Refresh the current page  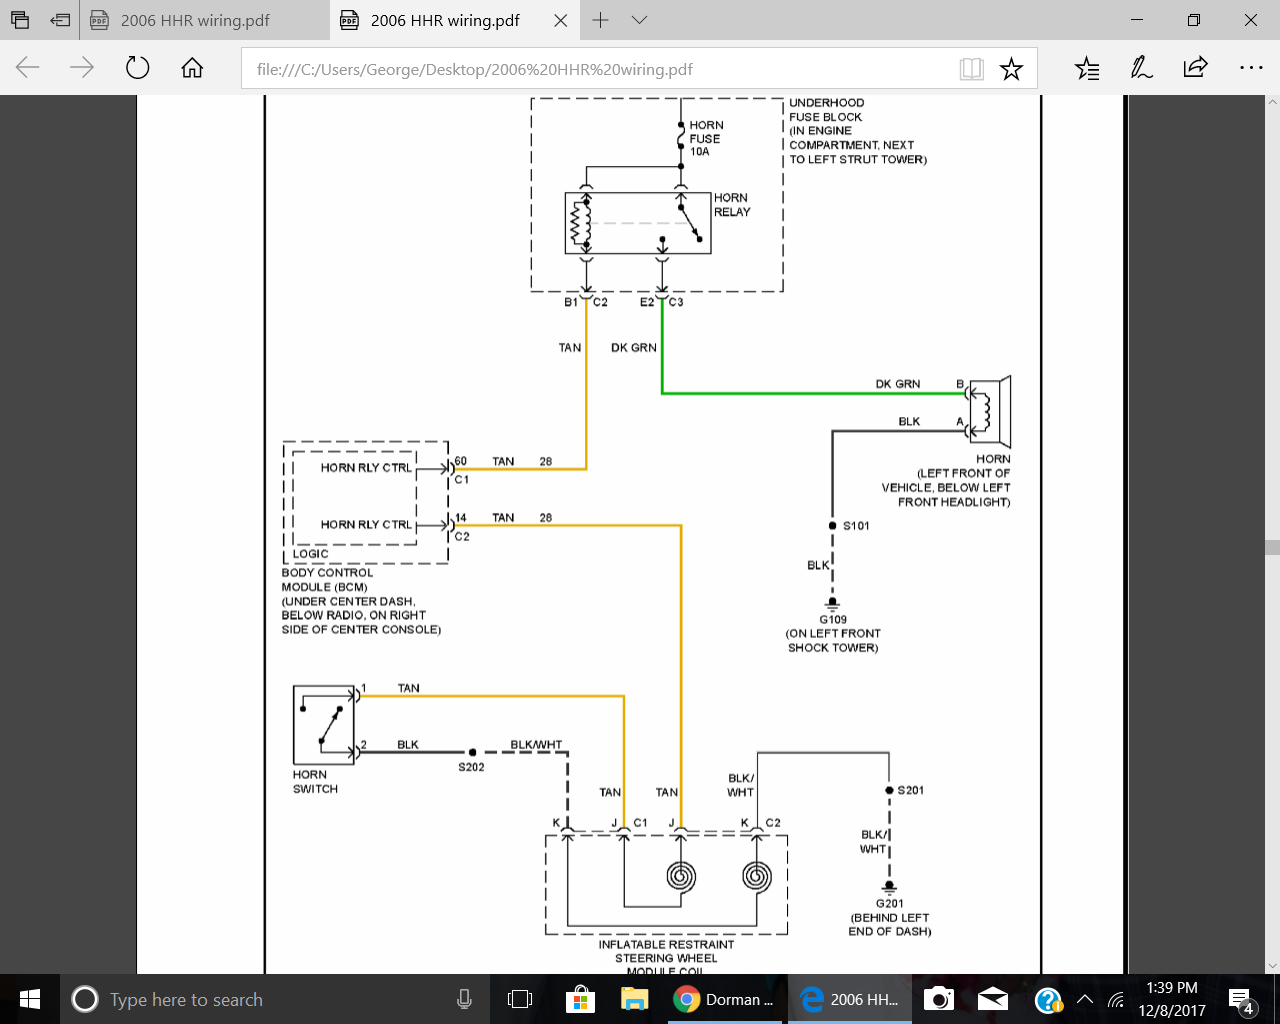tap(137, 68)
